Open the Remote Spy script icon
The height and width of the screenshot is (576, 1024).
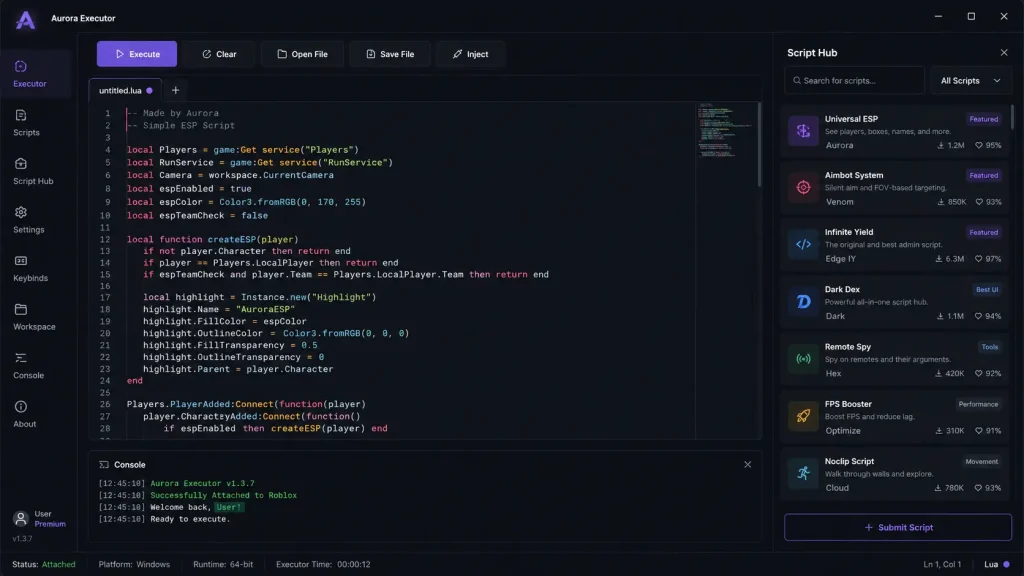(x=803, y=359)
